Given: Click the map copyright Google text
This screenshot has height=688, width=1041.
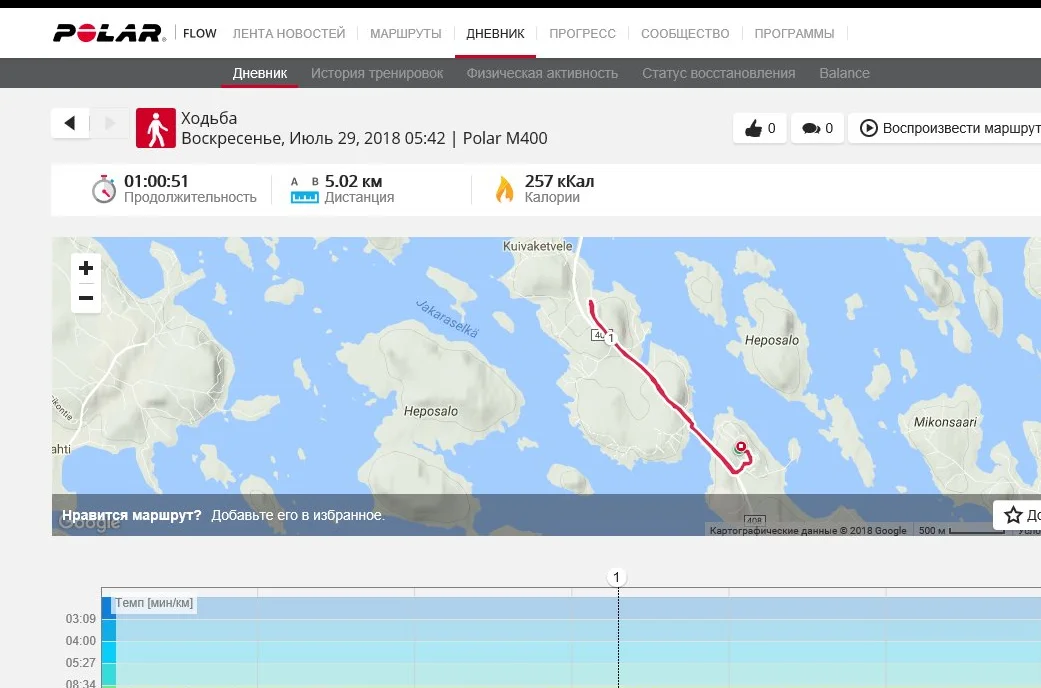Looking at the screenshot, I should click(807, 531).
